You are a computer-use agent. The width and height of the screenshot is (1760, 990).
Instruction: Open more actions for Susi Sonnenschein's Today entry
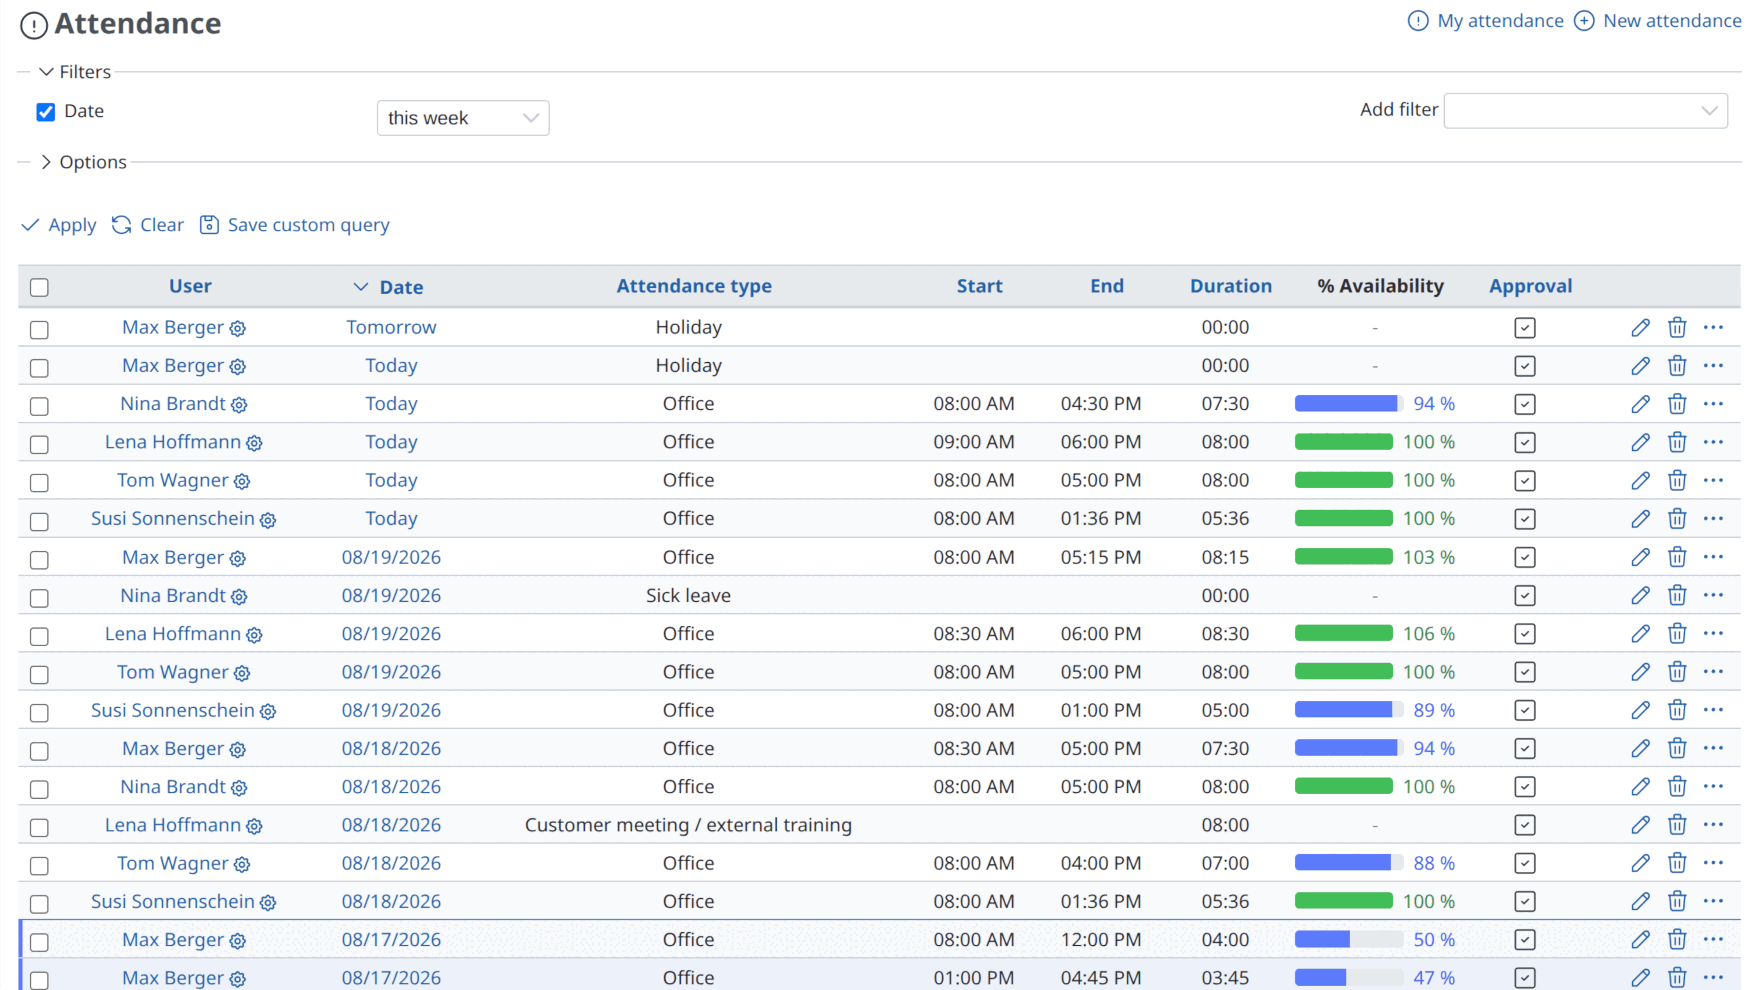[1713, 519]
